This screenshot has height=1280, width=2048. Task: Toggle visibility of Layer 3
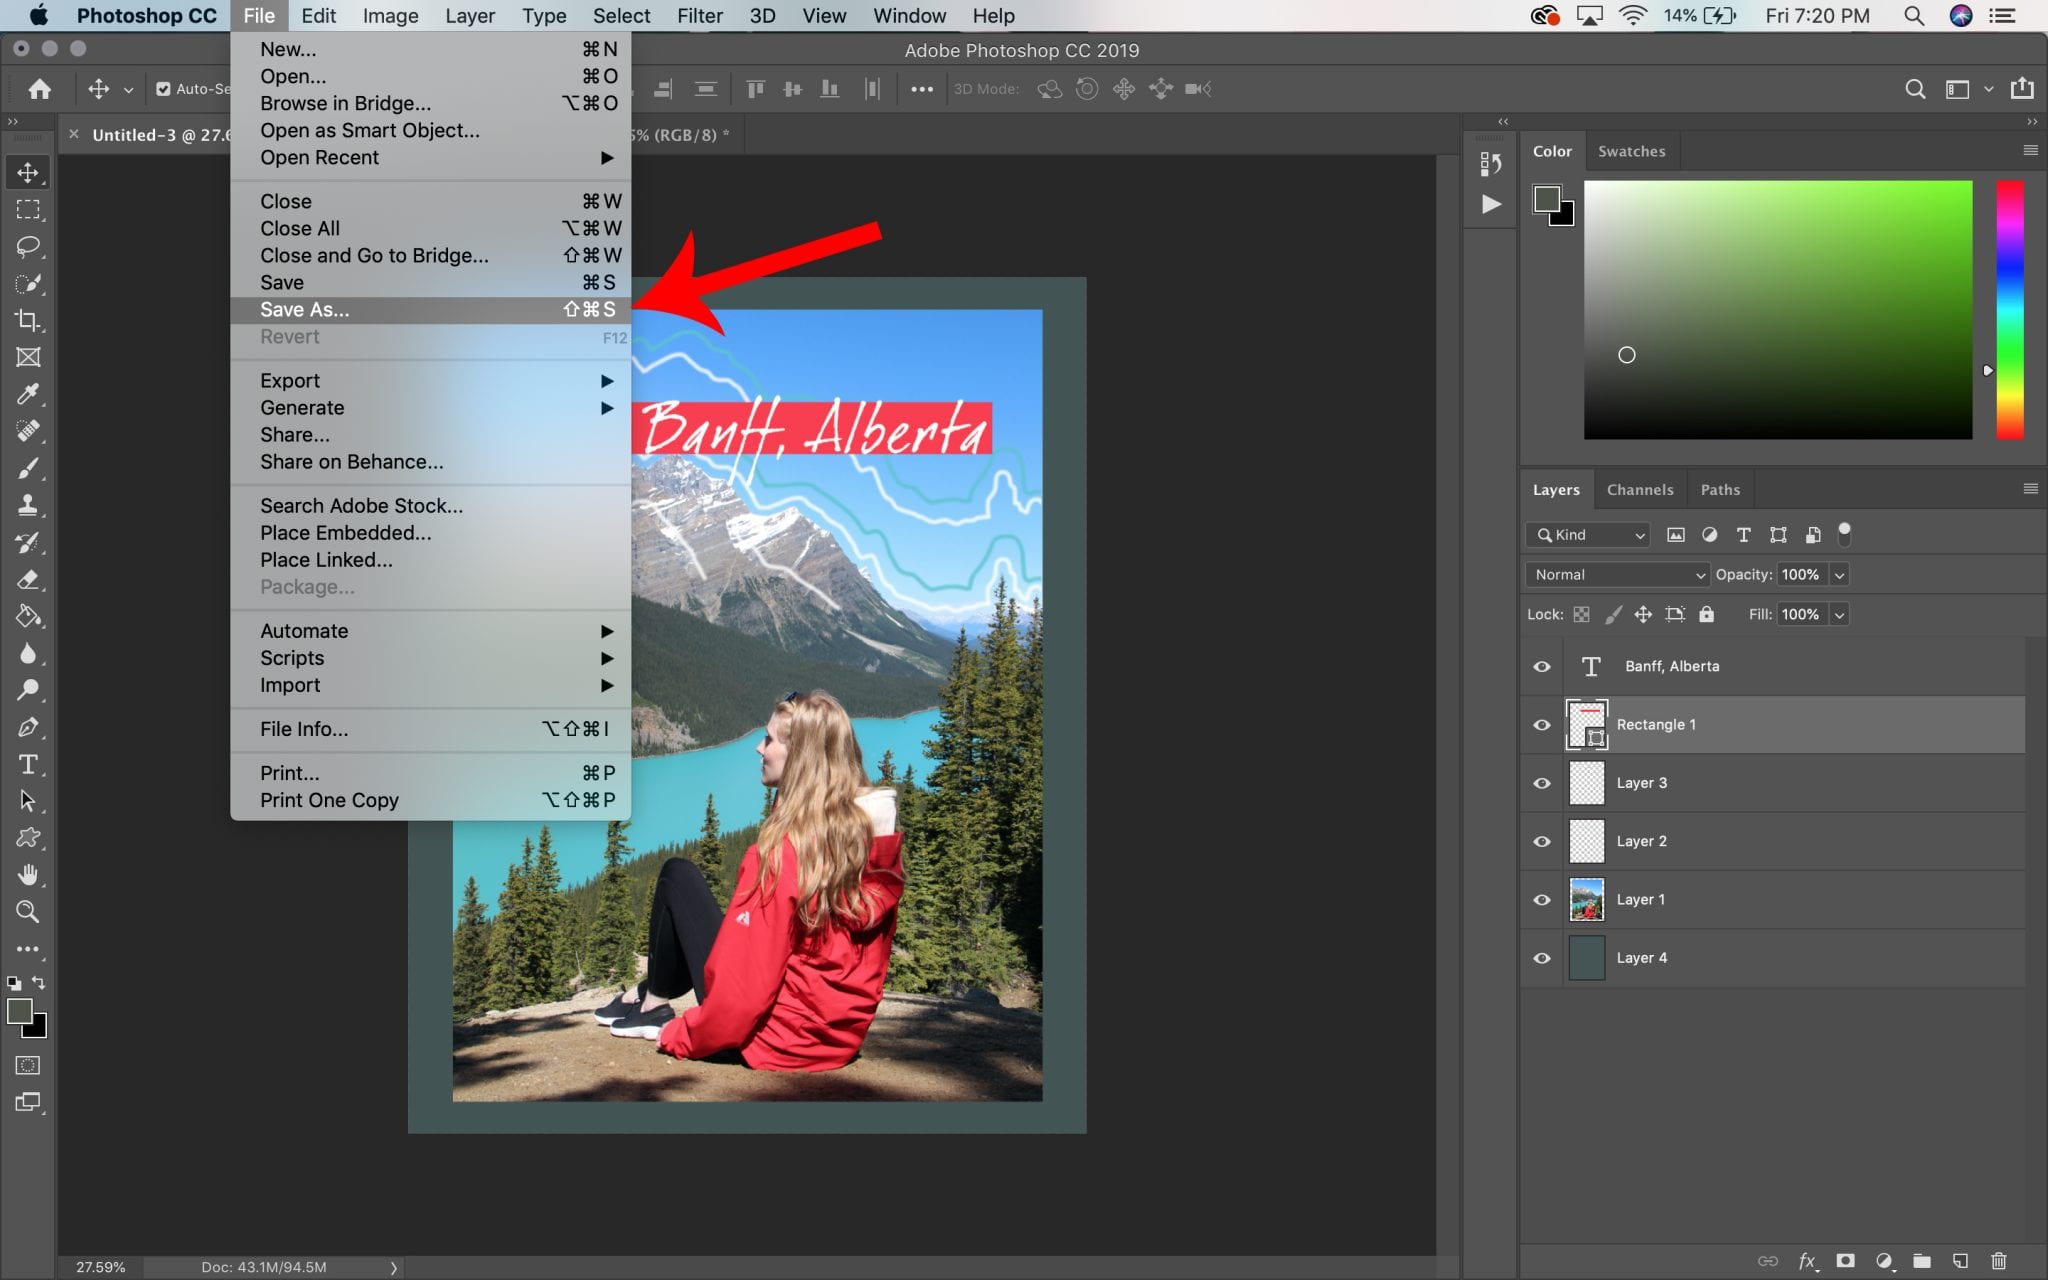point(1541,783)
